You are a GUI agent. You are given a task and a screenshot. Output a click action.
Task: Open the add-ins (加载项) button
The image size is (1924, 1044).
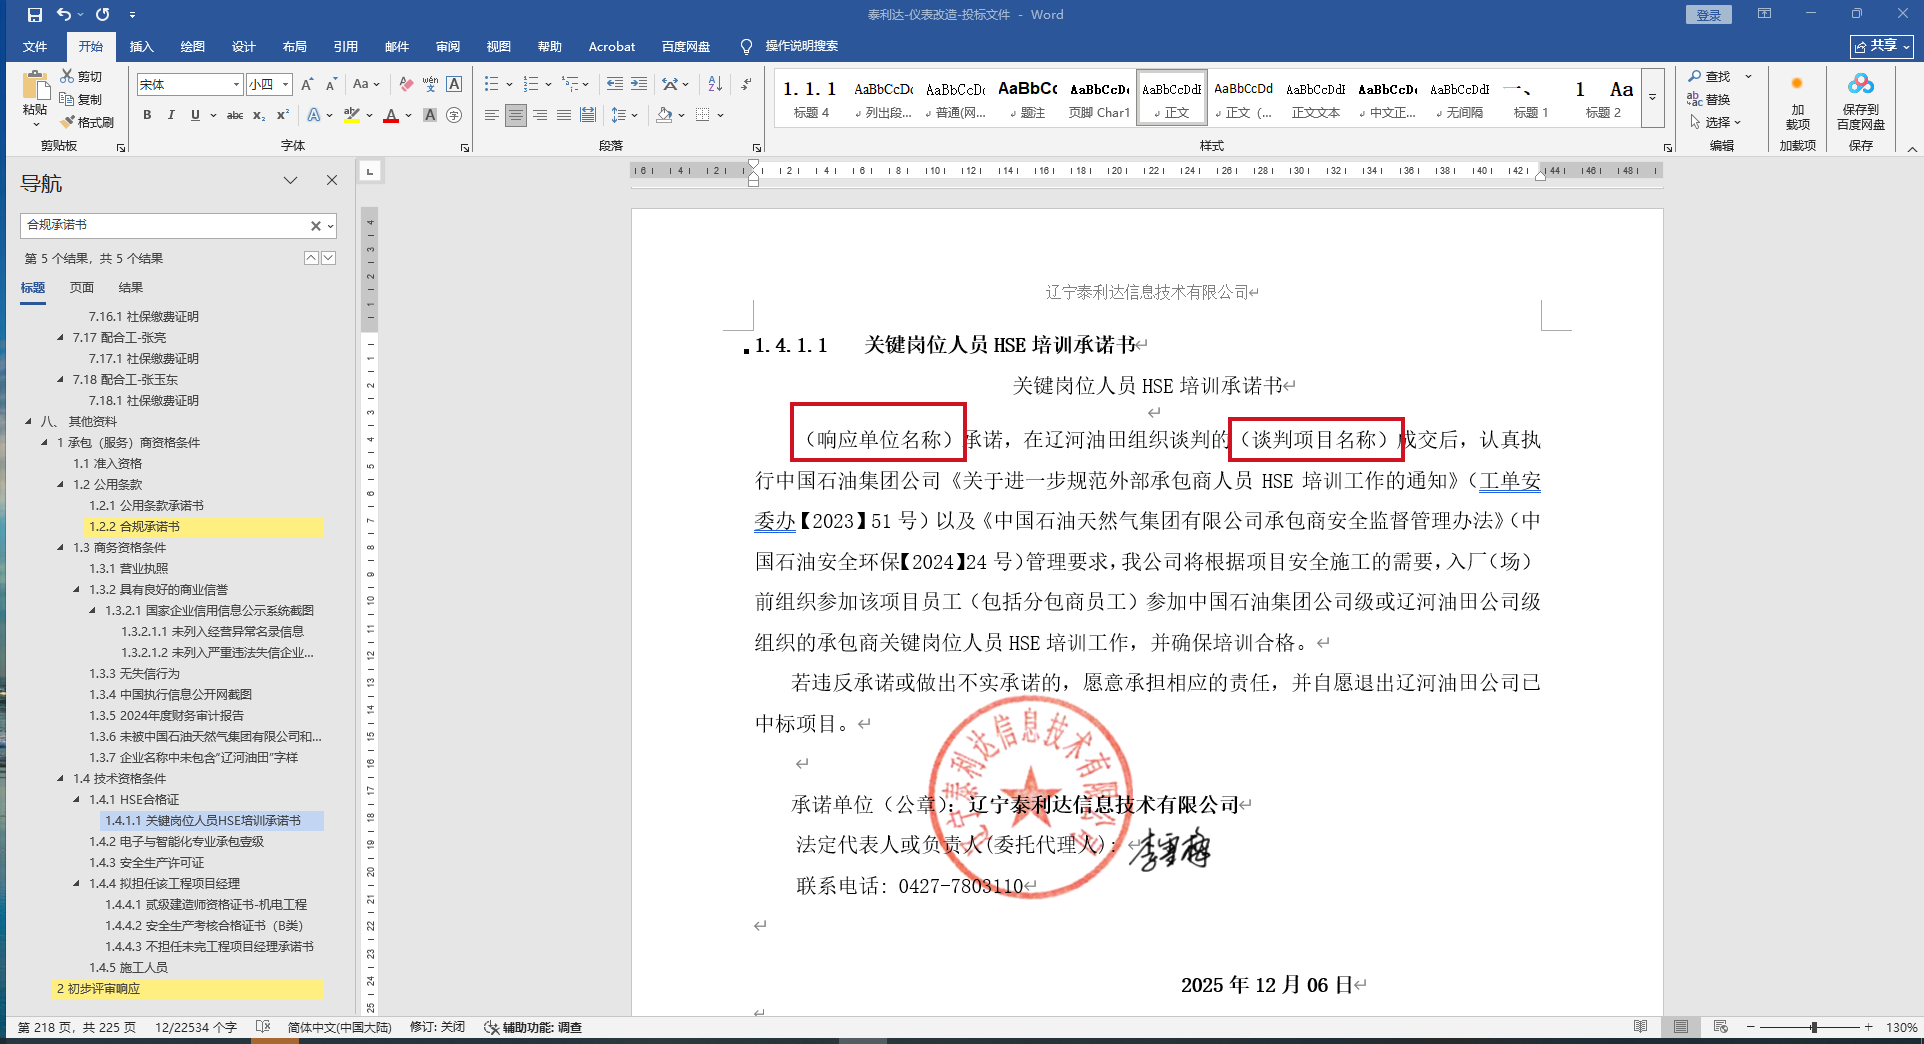(x=1798, y=100)
